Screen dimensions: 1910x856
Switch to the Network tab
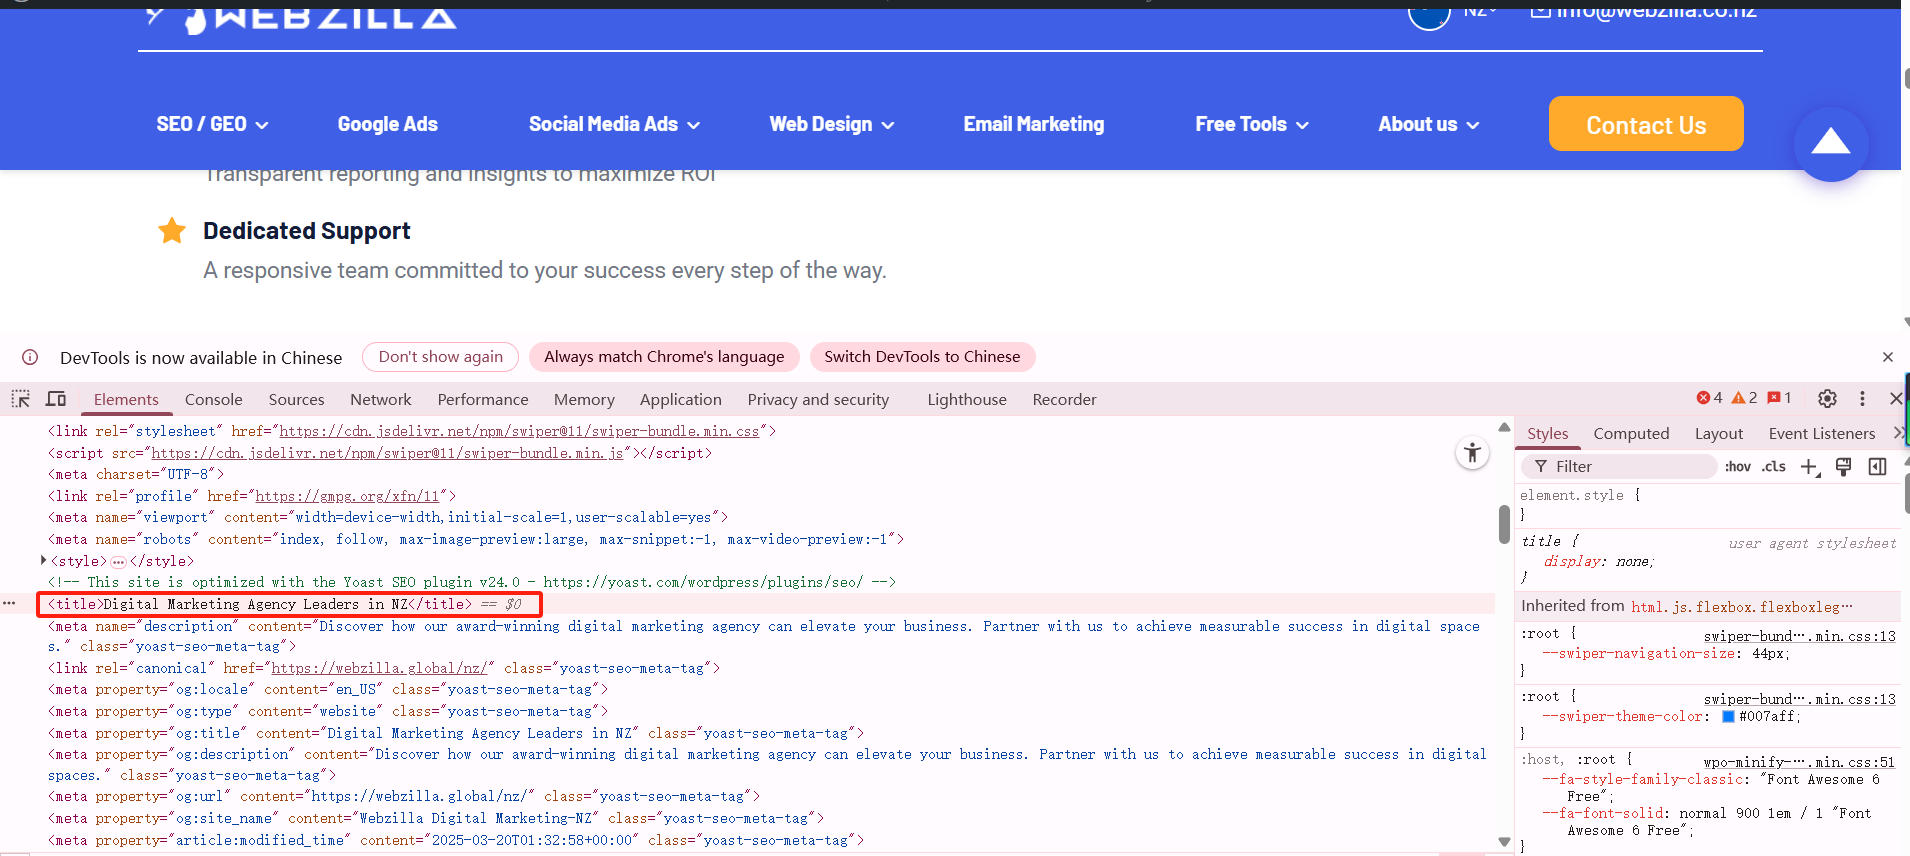click(381, 399)
